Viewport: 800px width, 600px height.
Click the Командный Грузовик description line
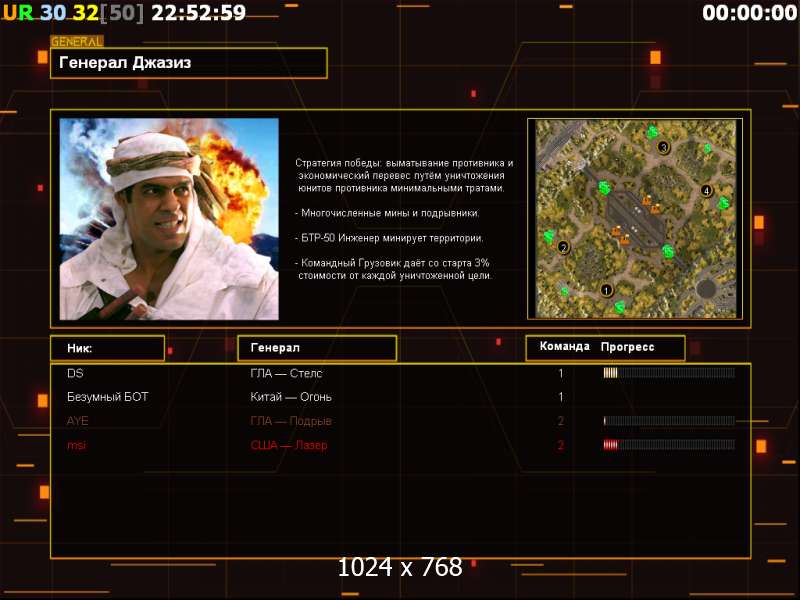[393, 269]
